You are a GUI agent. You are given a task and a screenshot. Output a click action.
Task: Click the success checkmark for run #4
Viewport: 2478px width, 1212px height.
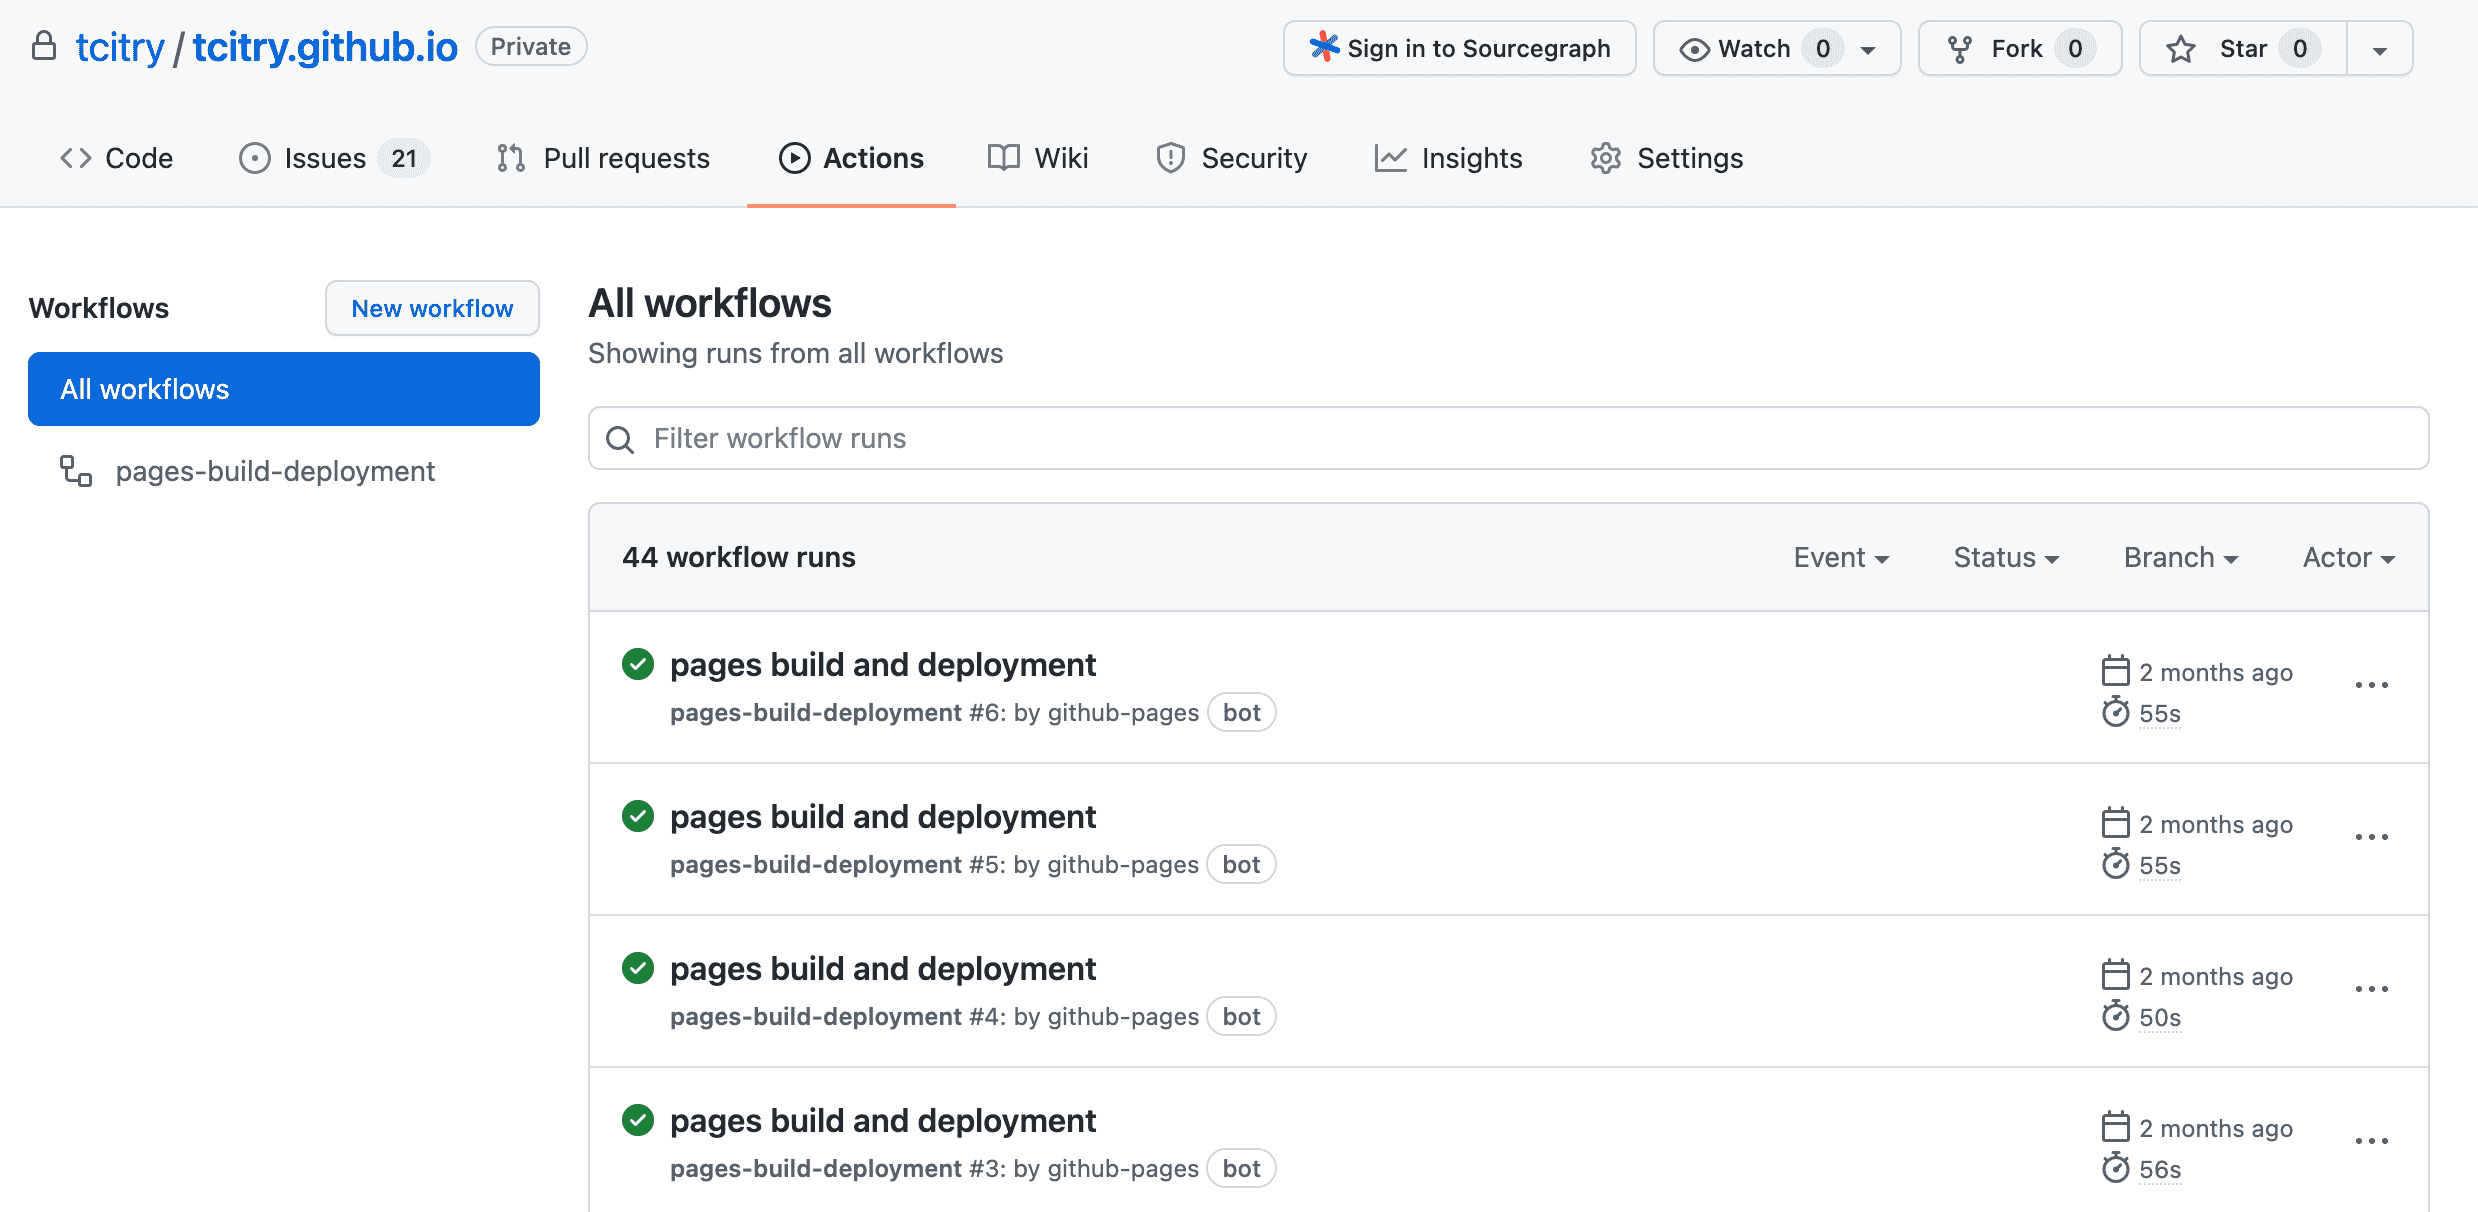pos(637,968)
